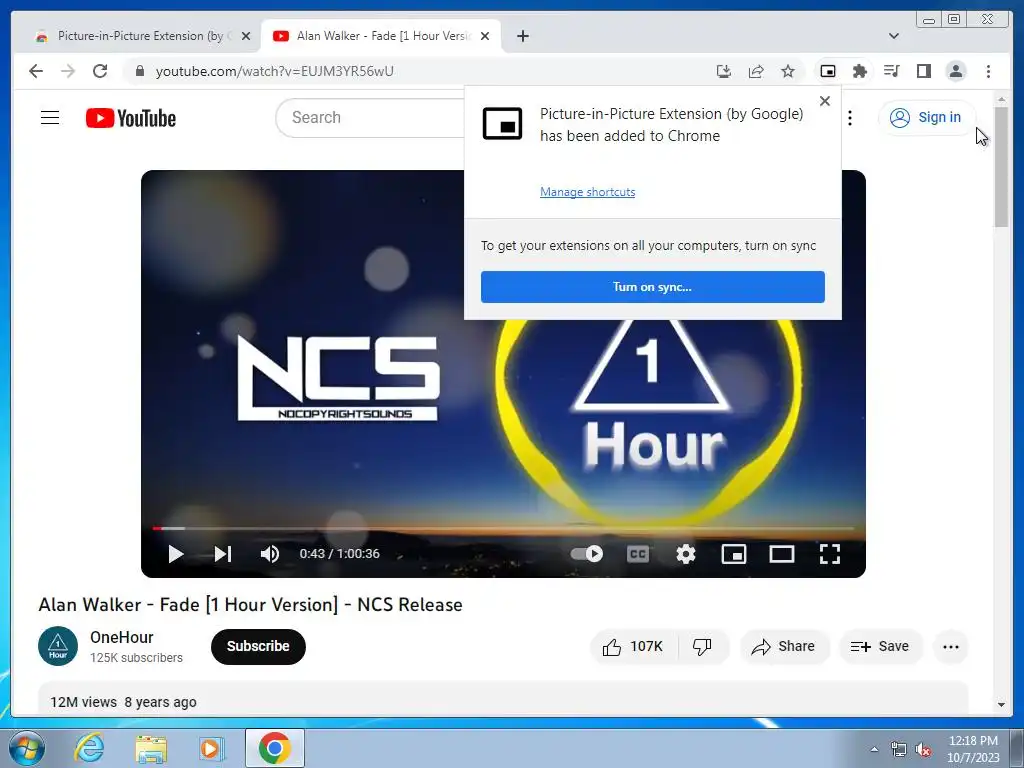Dismiss the extension added popup
This screenshot has height=768, width=1024.
click(x=825, y=101)
